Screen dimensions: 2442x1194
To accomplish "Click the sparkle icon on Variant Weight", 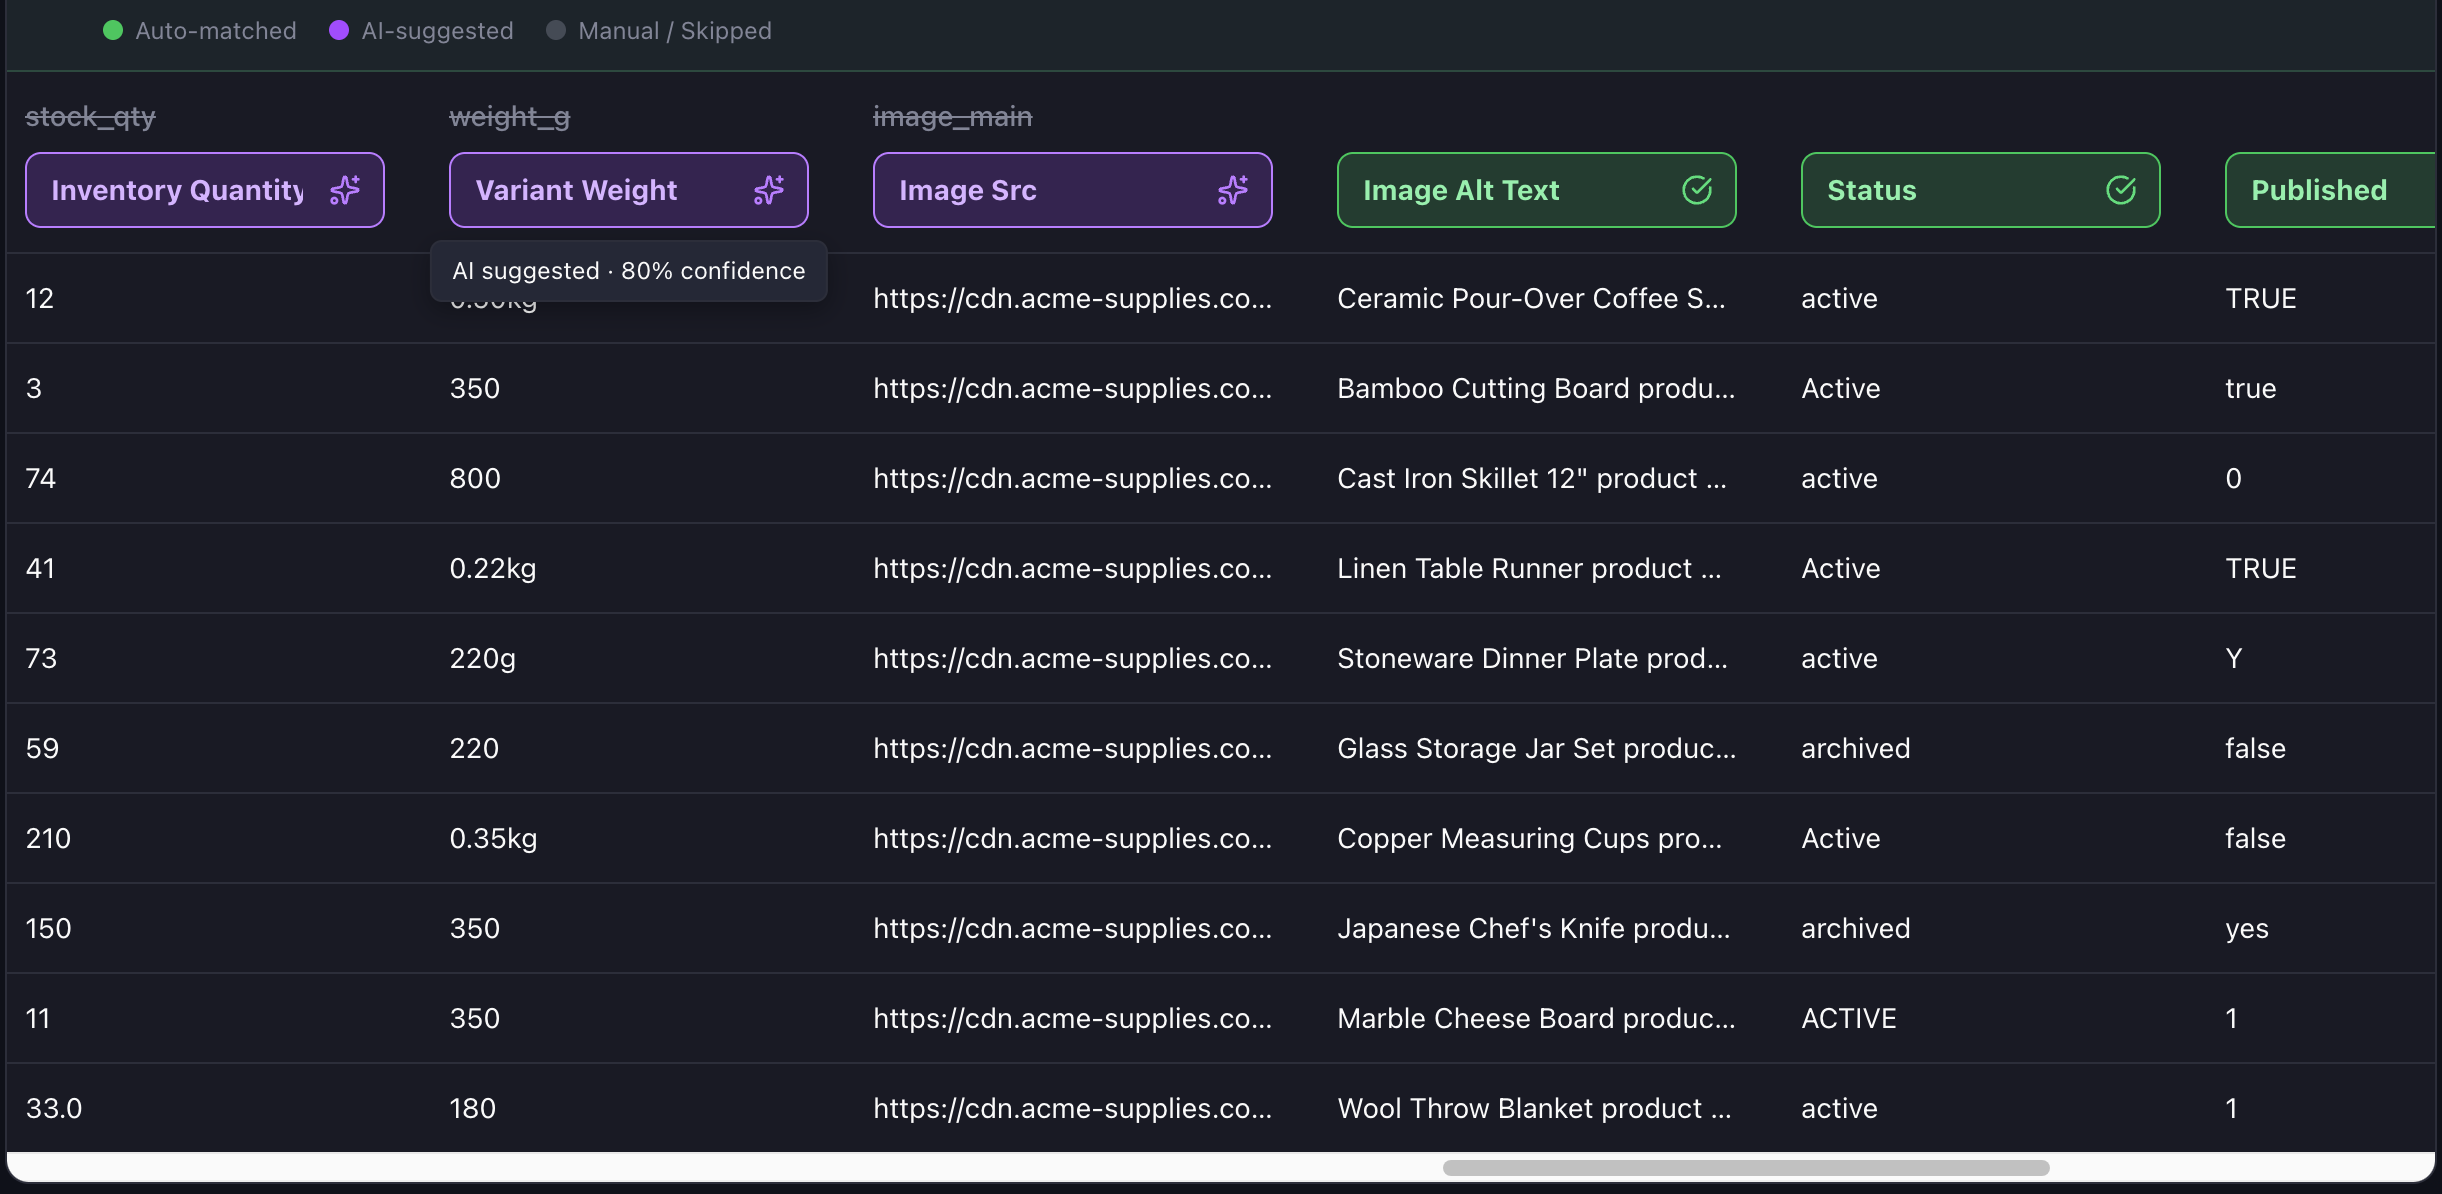I will coord(769,190).
